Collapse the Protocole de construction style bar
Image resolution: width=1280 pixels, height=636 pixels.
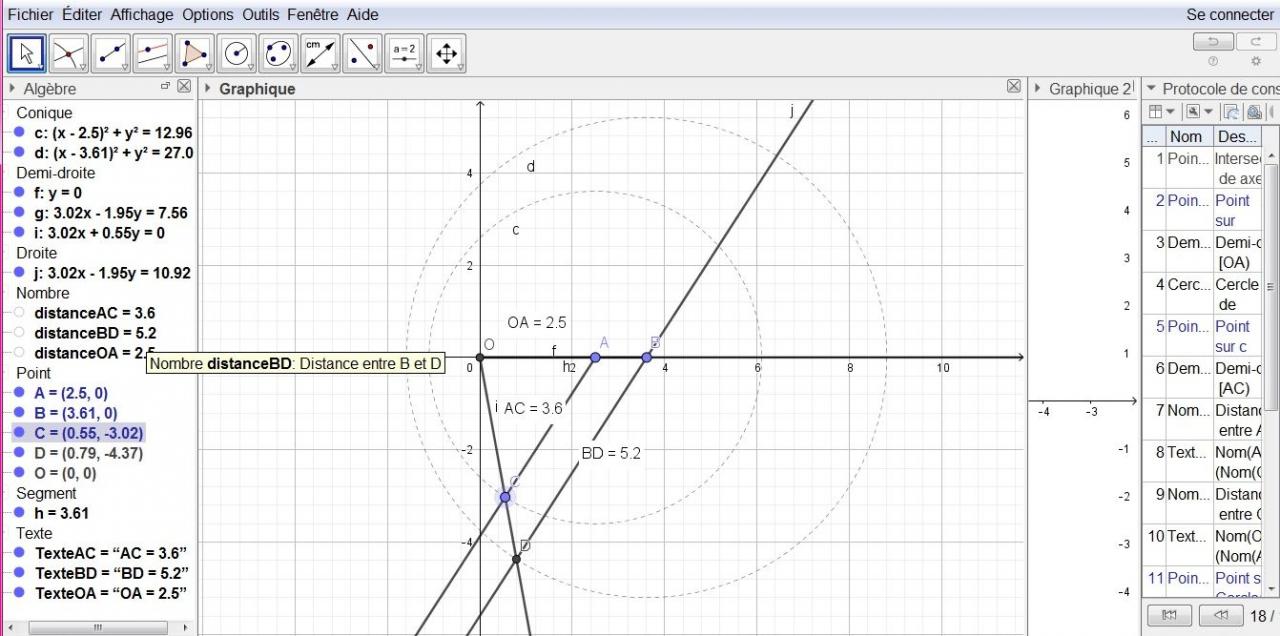click(x=1151, y=88)
